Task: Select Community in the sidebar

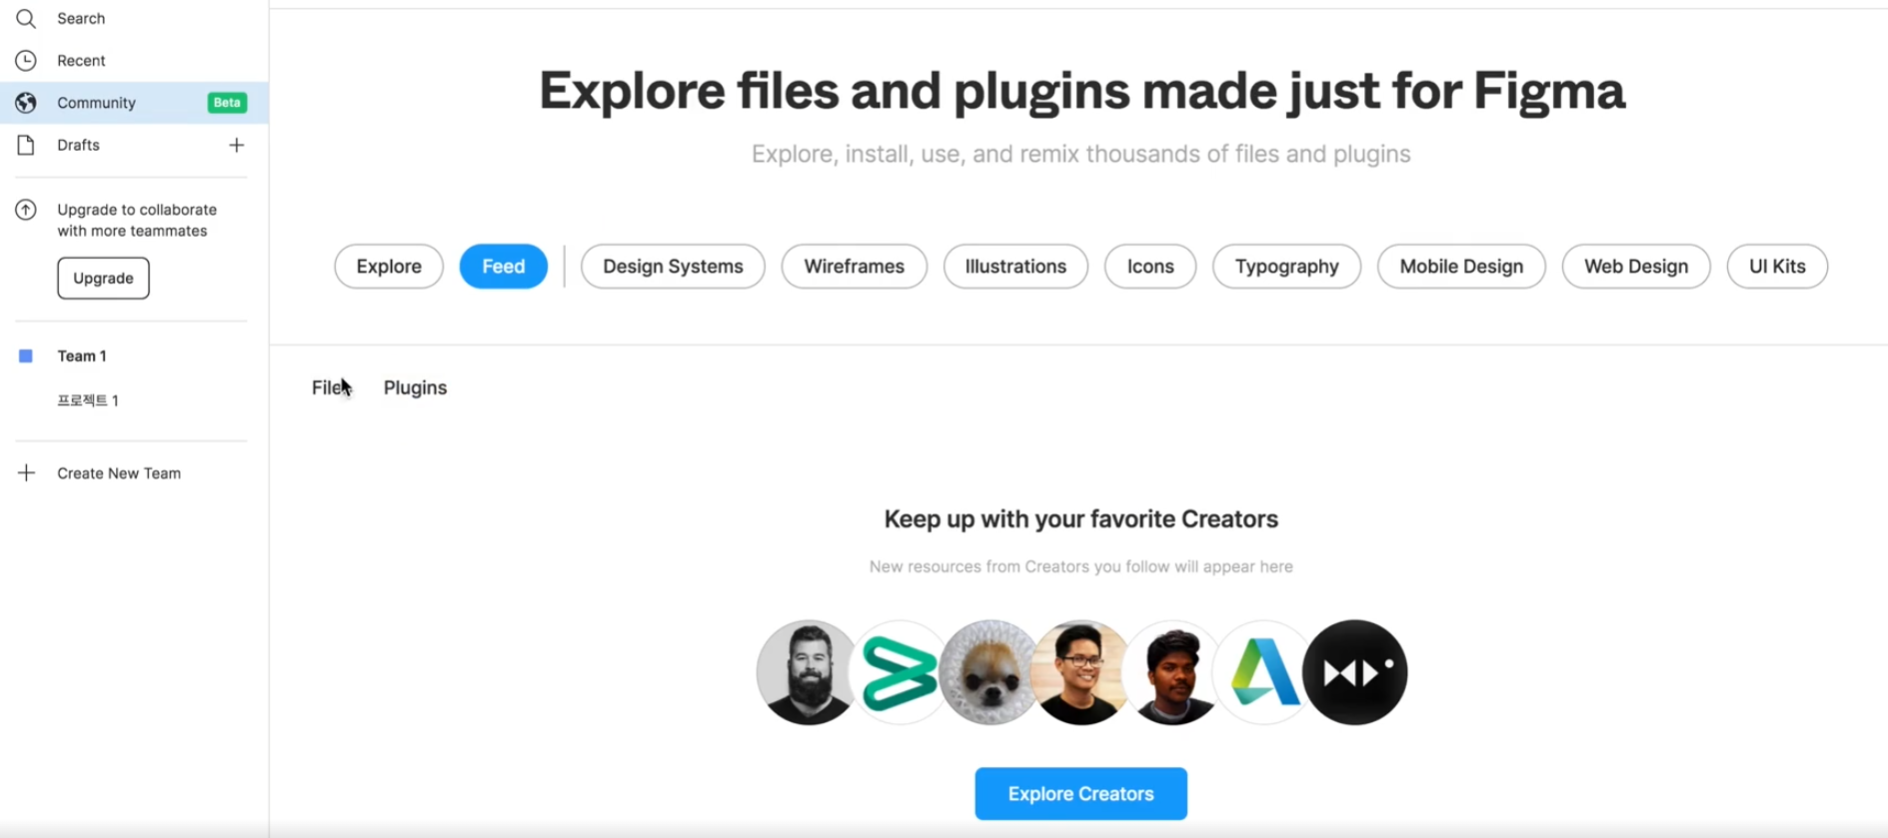Action: point(134,102)
